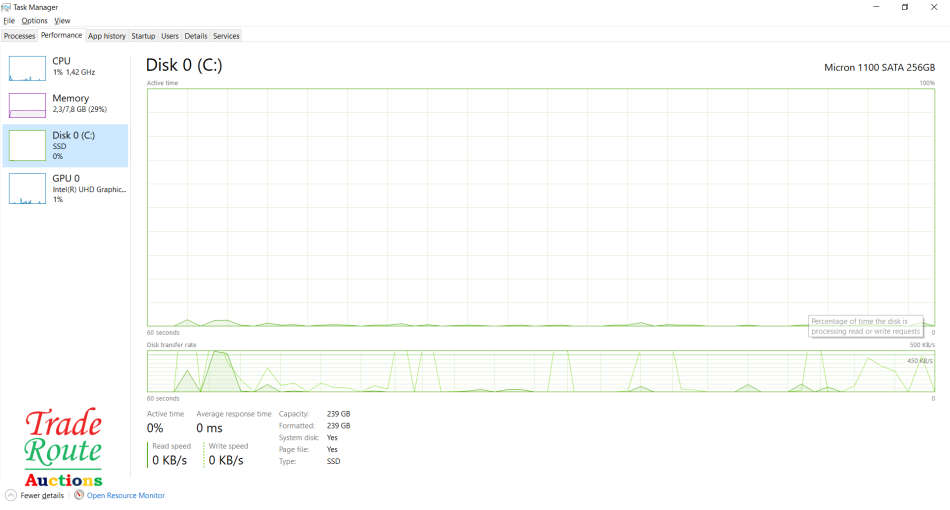Open Resource Monitor link
This screenshot has height=510, width=950.
pos(125,495)
